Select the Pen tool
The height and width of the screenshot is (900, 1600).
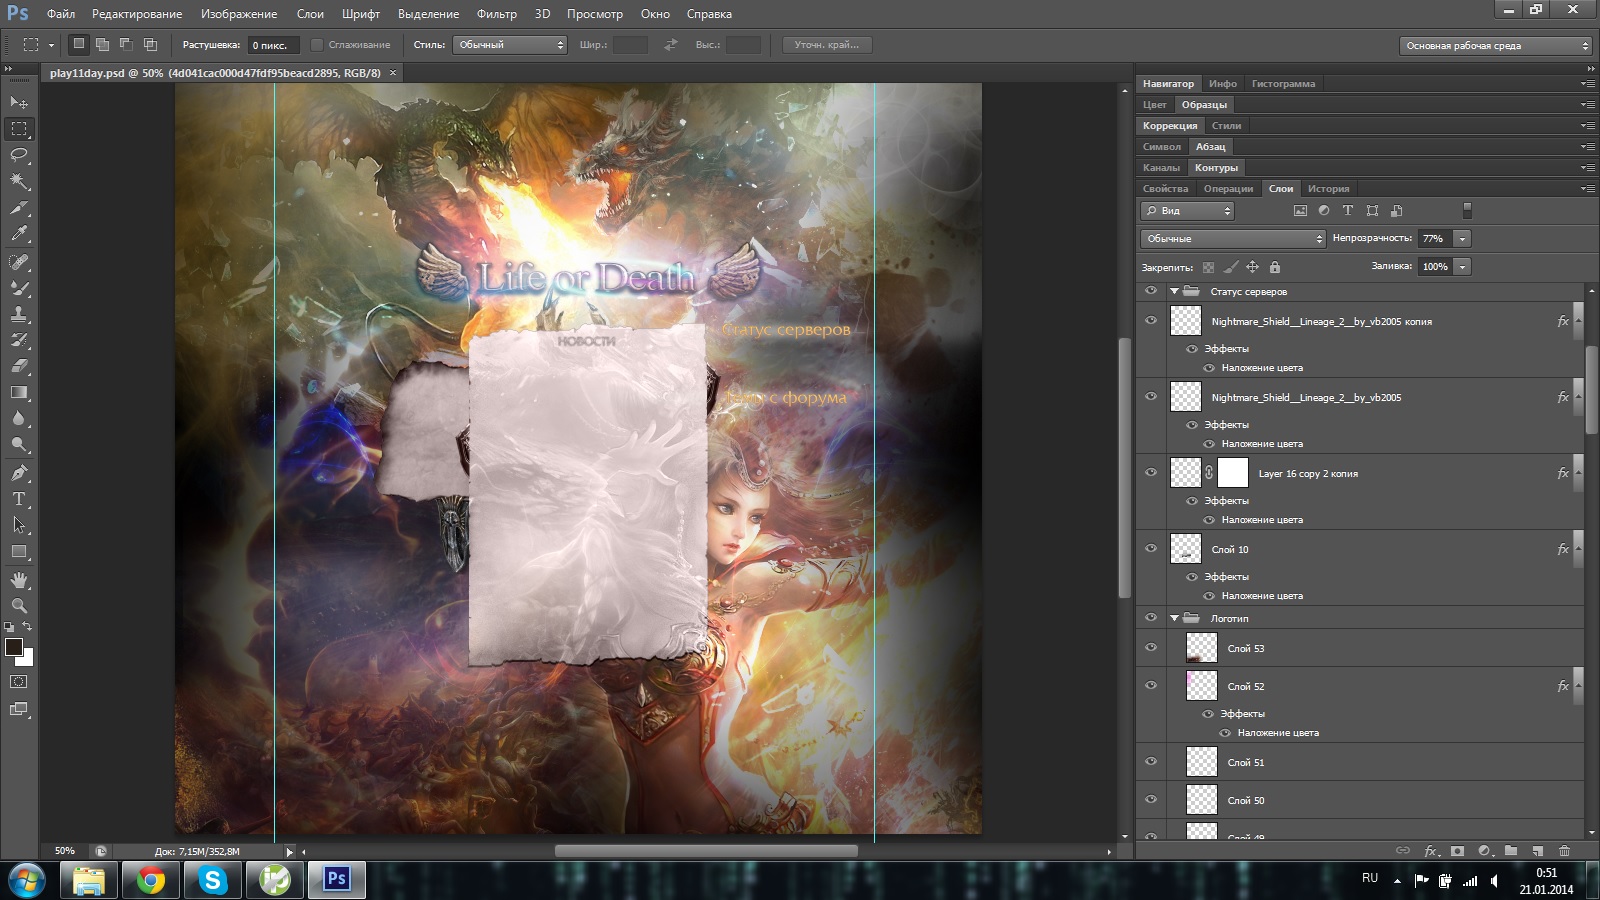pos(19,472)
